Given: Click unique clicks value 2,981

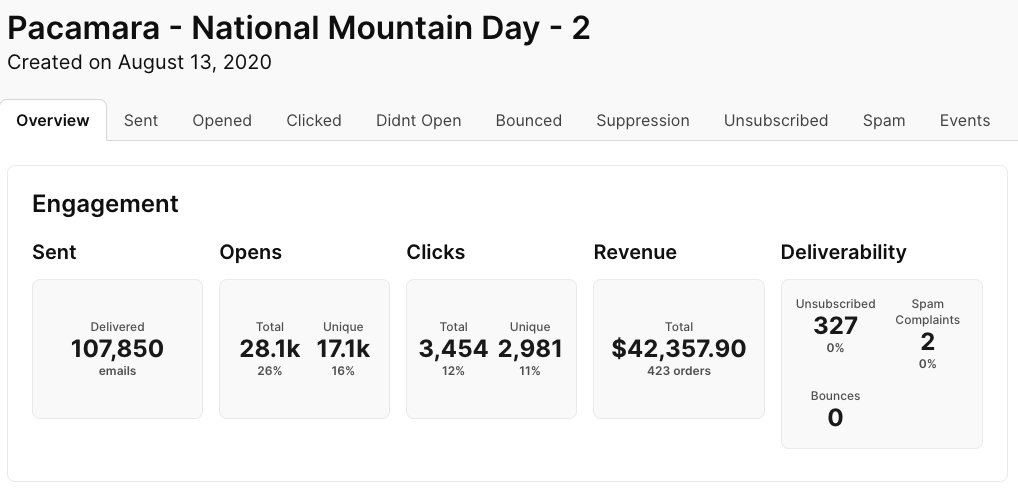Looking at the screenshot, I should (x=530, y=349).
